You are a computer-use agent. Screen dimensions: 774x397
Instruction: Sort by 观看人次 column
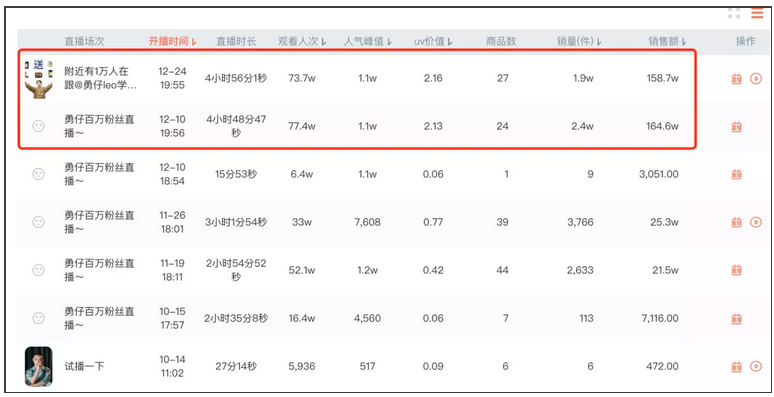pos(302,41)
